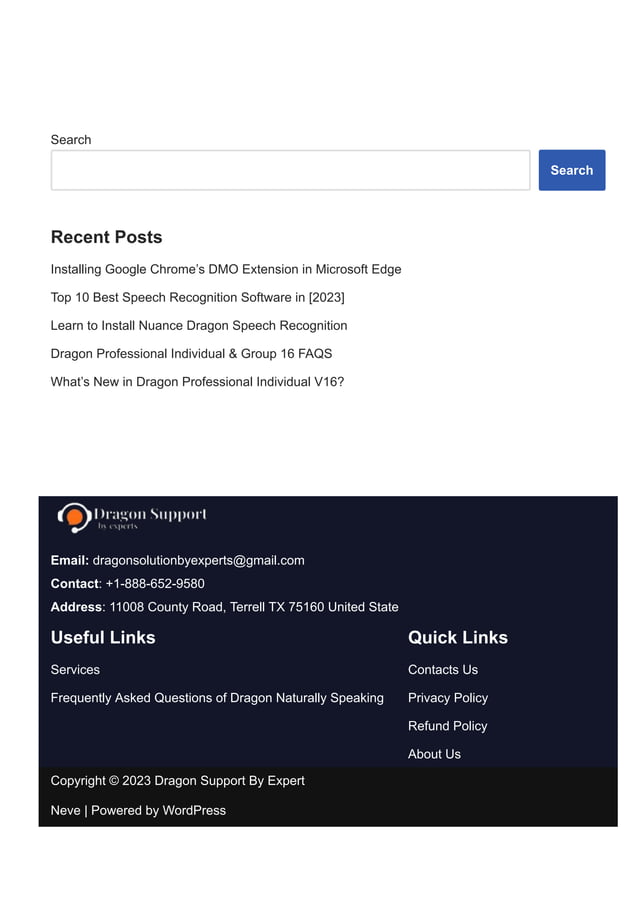
Task: Click the Dragon Support headset logo
Action: 74,517
